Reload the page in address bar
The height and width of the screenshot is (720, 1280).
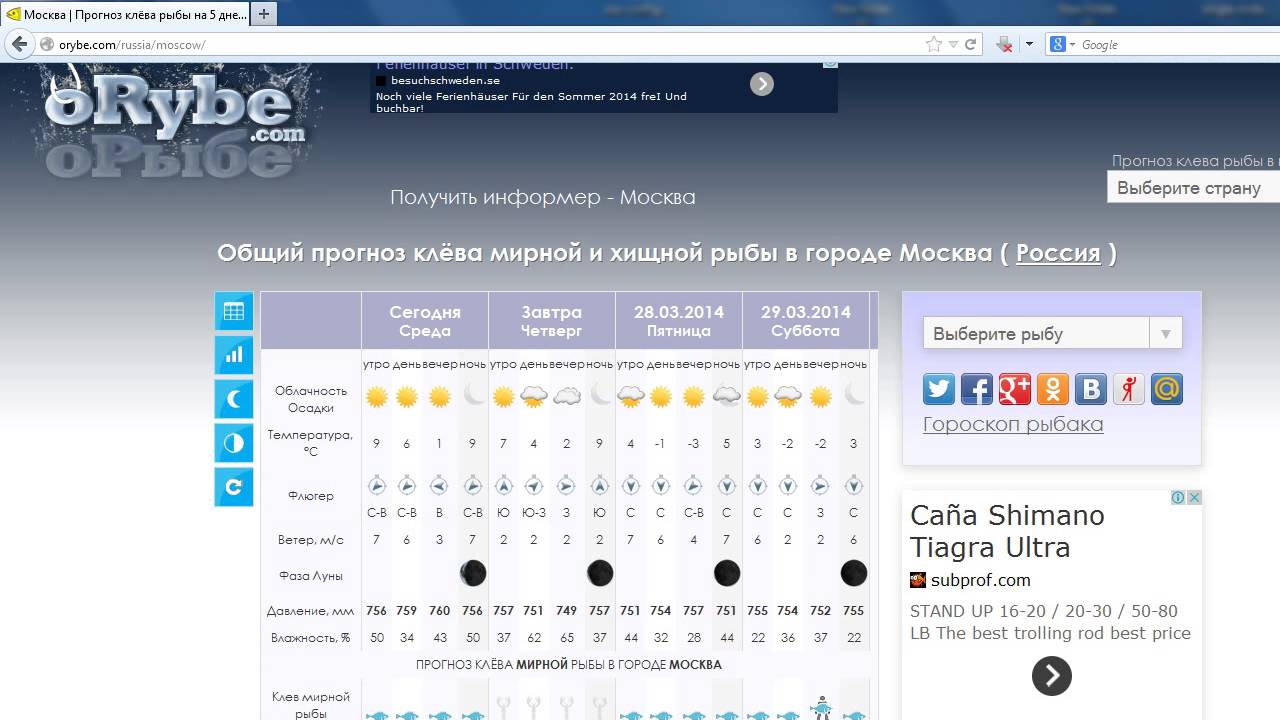pyautogui.click(x=970, y=44)
